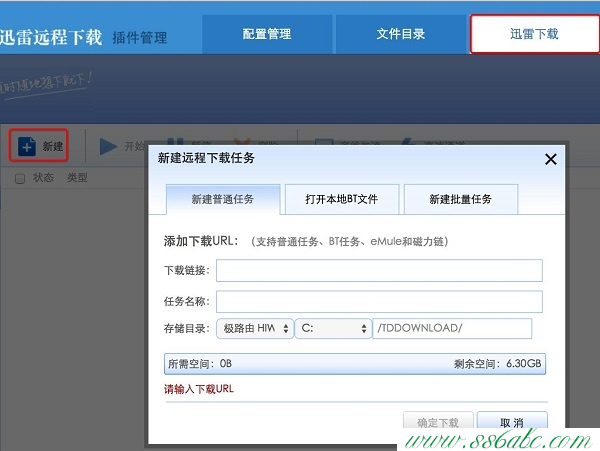This screenshot has height=451, width=600.
Task: Click the 类型 column header
Action: [77, 179]
